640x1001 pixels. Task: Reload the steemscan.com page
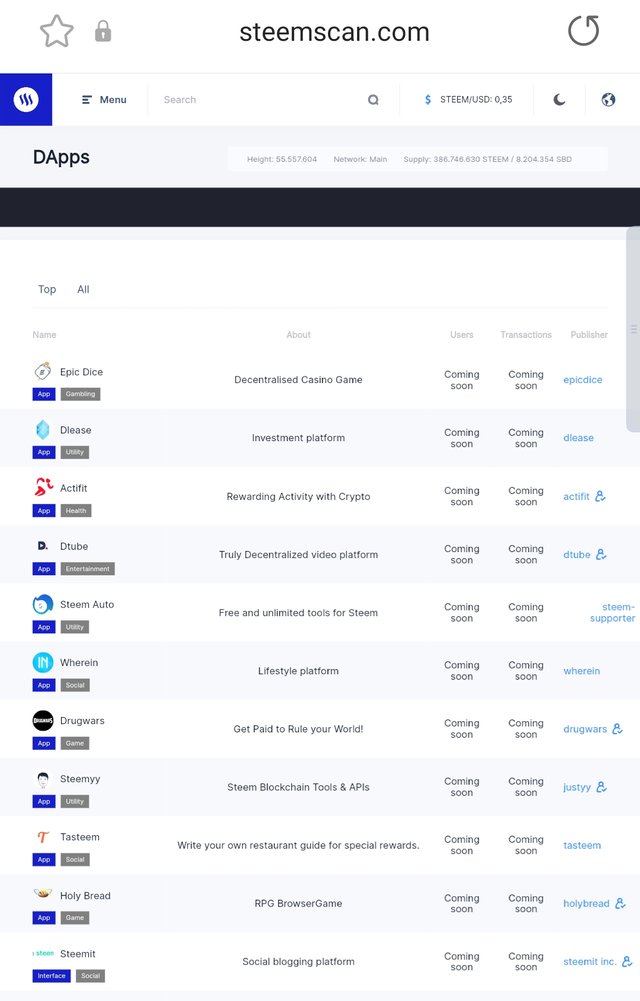(584, 31)
